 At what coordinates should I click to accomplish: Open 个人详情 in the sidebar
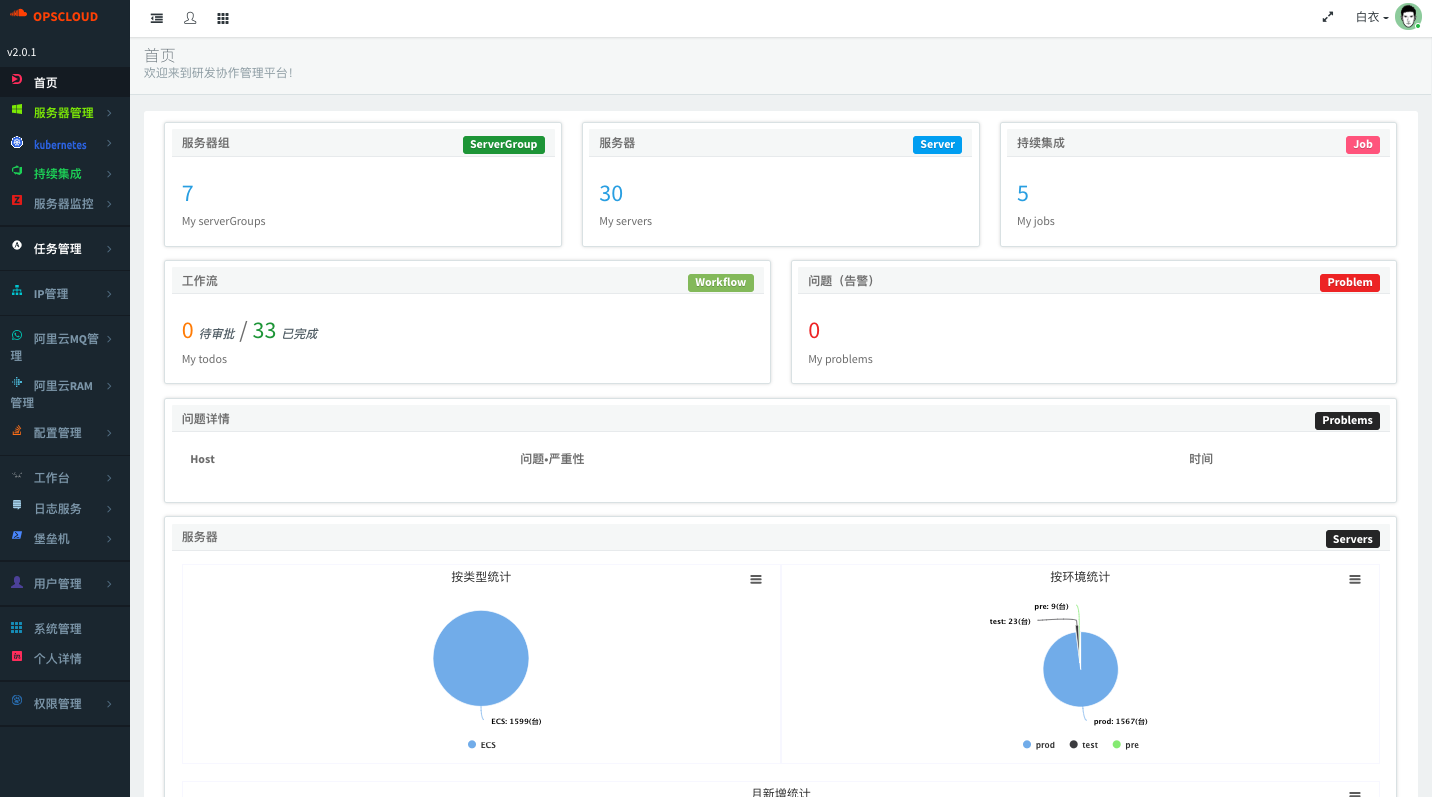[65, 658]
